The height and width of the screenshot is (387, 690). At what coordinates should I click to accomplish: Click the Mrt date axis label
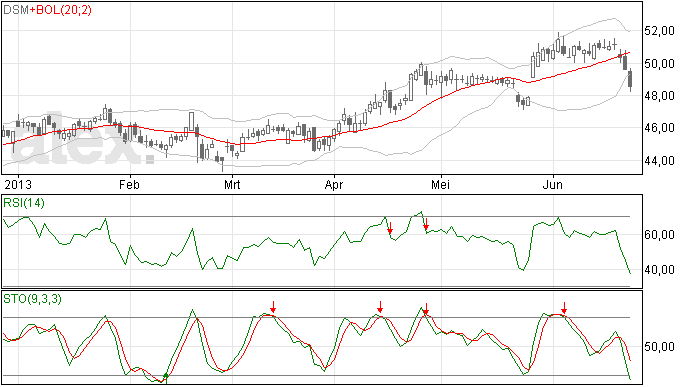point(232,184)
